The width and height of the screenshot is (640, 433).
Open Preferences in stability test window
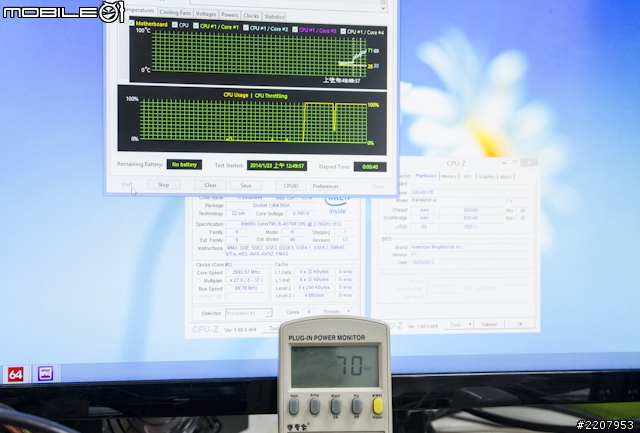[x=325, y=187]
